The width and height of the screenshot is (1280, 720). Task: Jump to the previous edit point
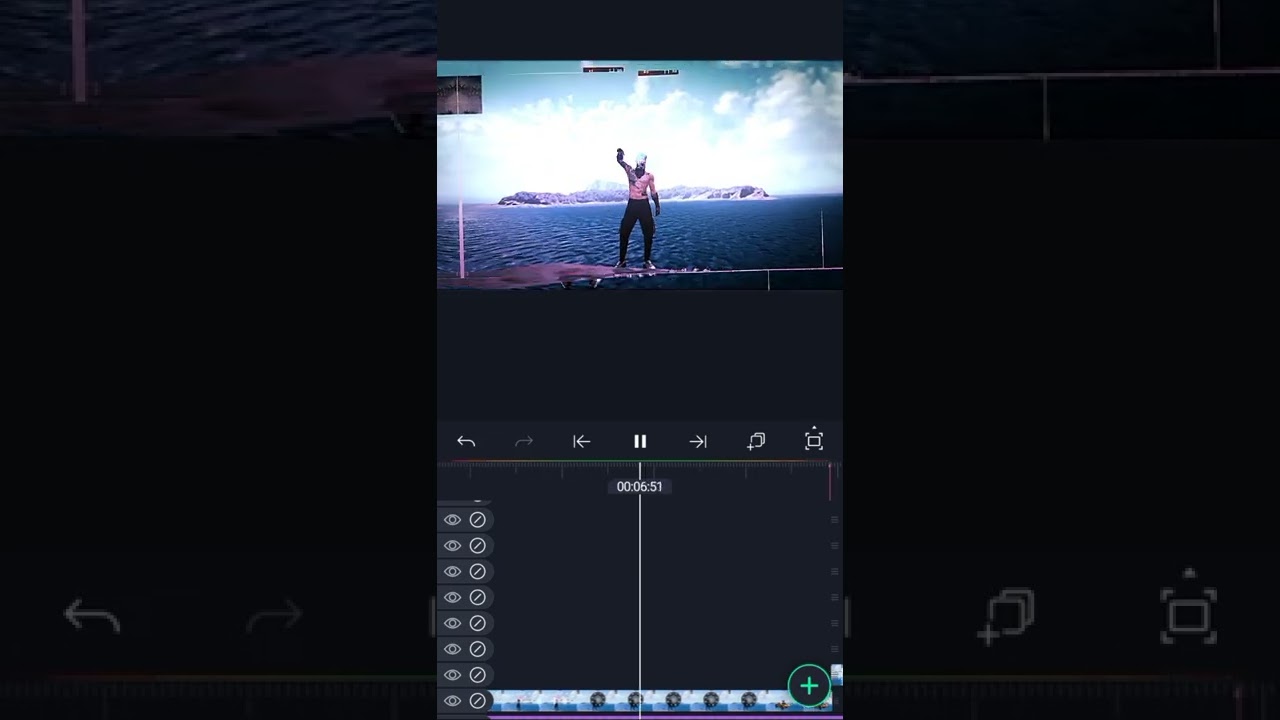coord(581,441)
